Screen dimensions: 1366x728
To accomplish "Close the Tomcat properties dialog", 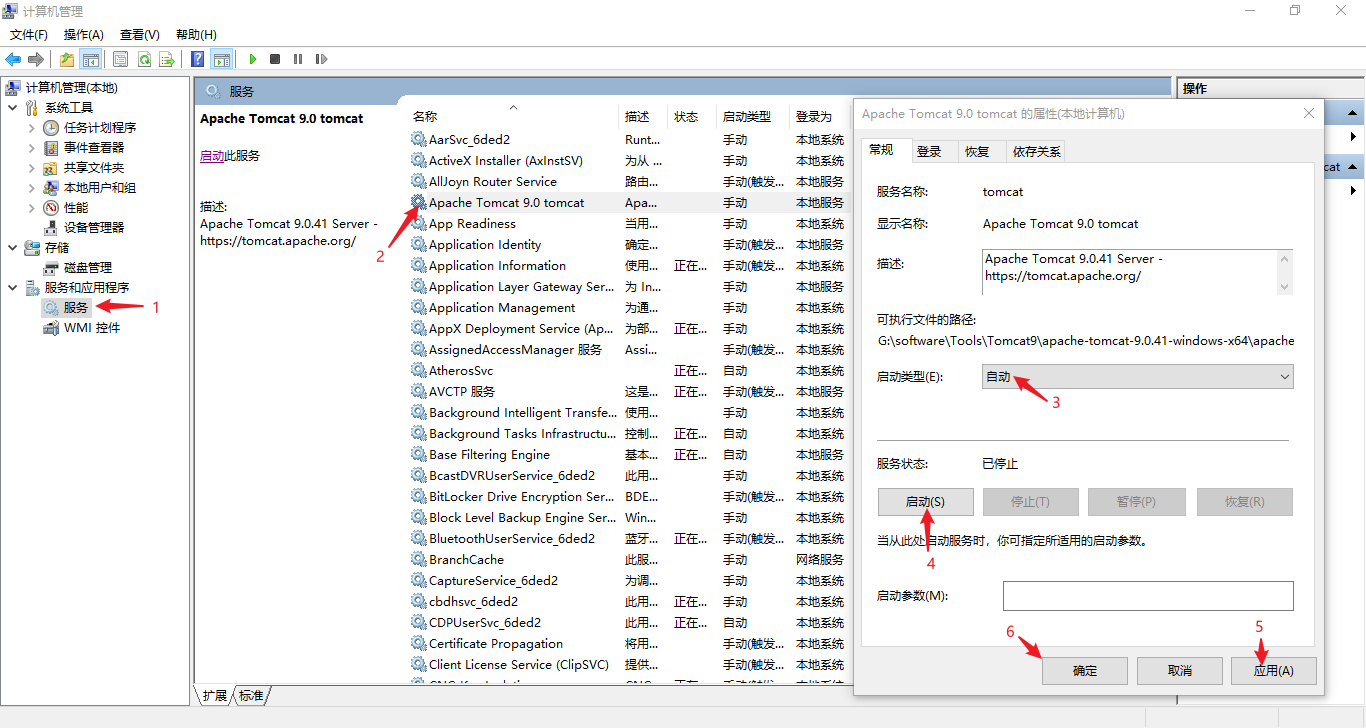I will (1308, 114).
